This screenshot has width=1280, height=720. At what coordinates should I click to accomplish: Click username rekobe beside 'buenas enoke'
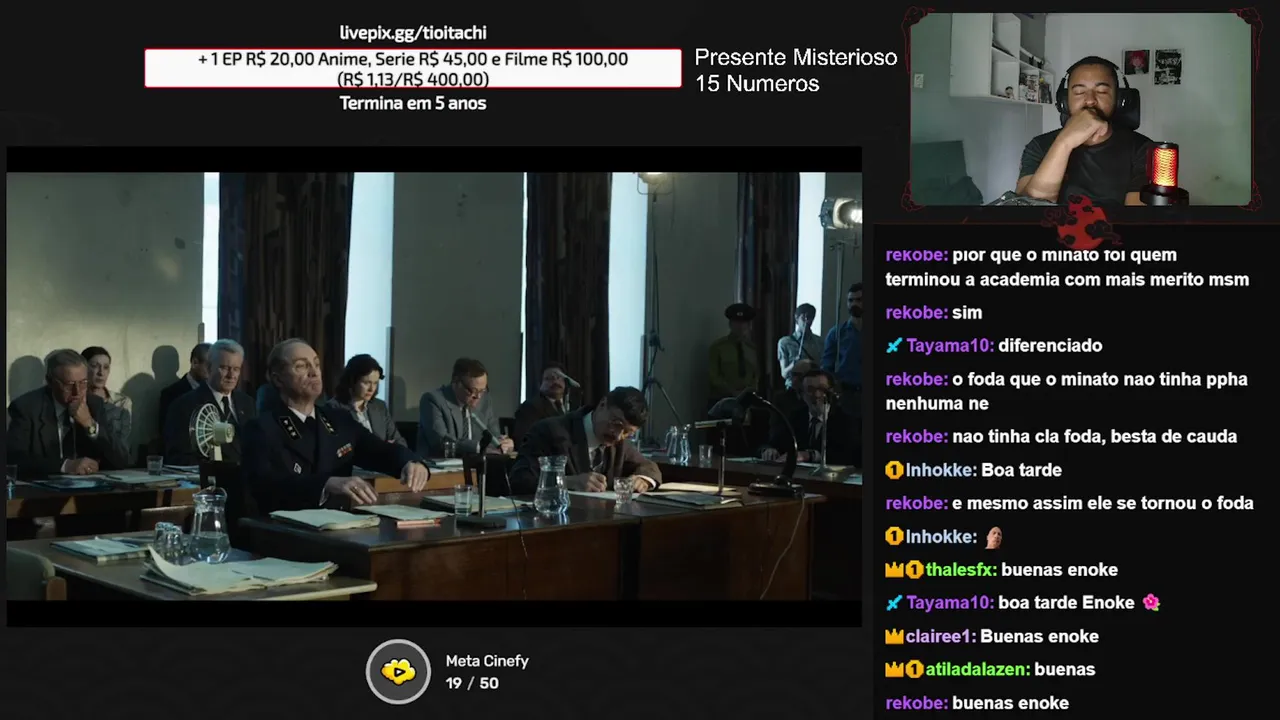(x=916, y=703)
